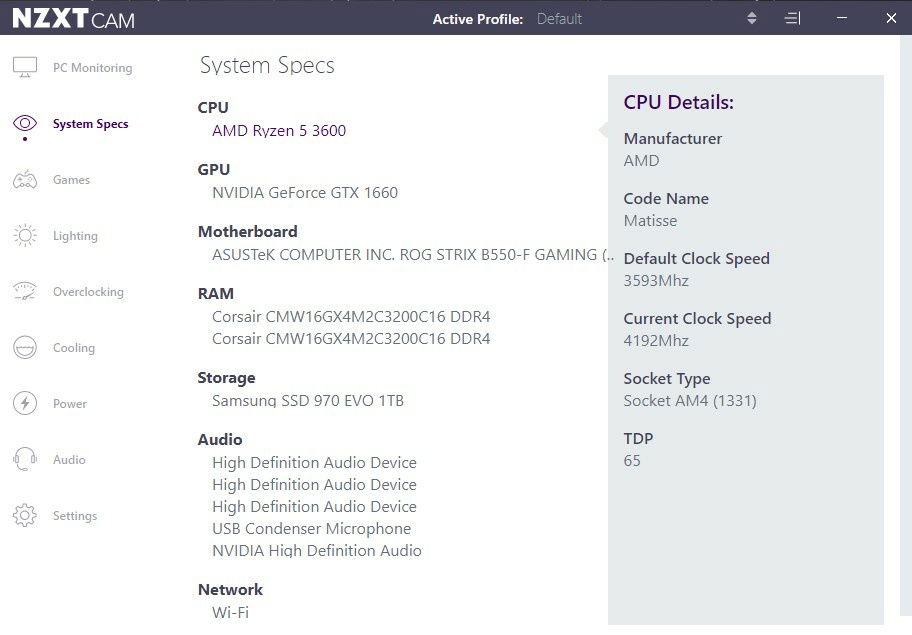Open the Default profile dropdown
The height and width of the screenshot is (635, 912).
pos(560,18)
